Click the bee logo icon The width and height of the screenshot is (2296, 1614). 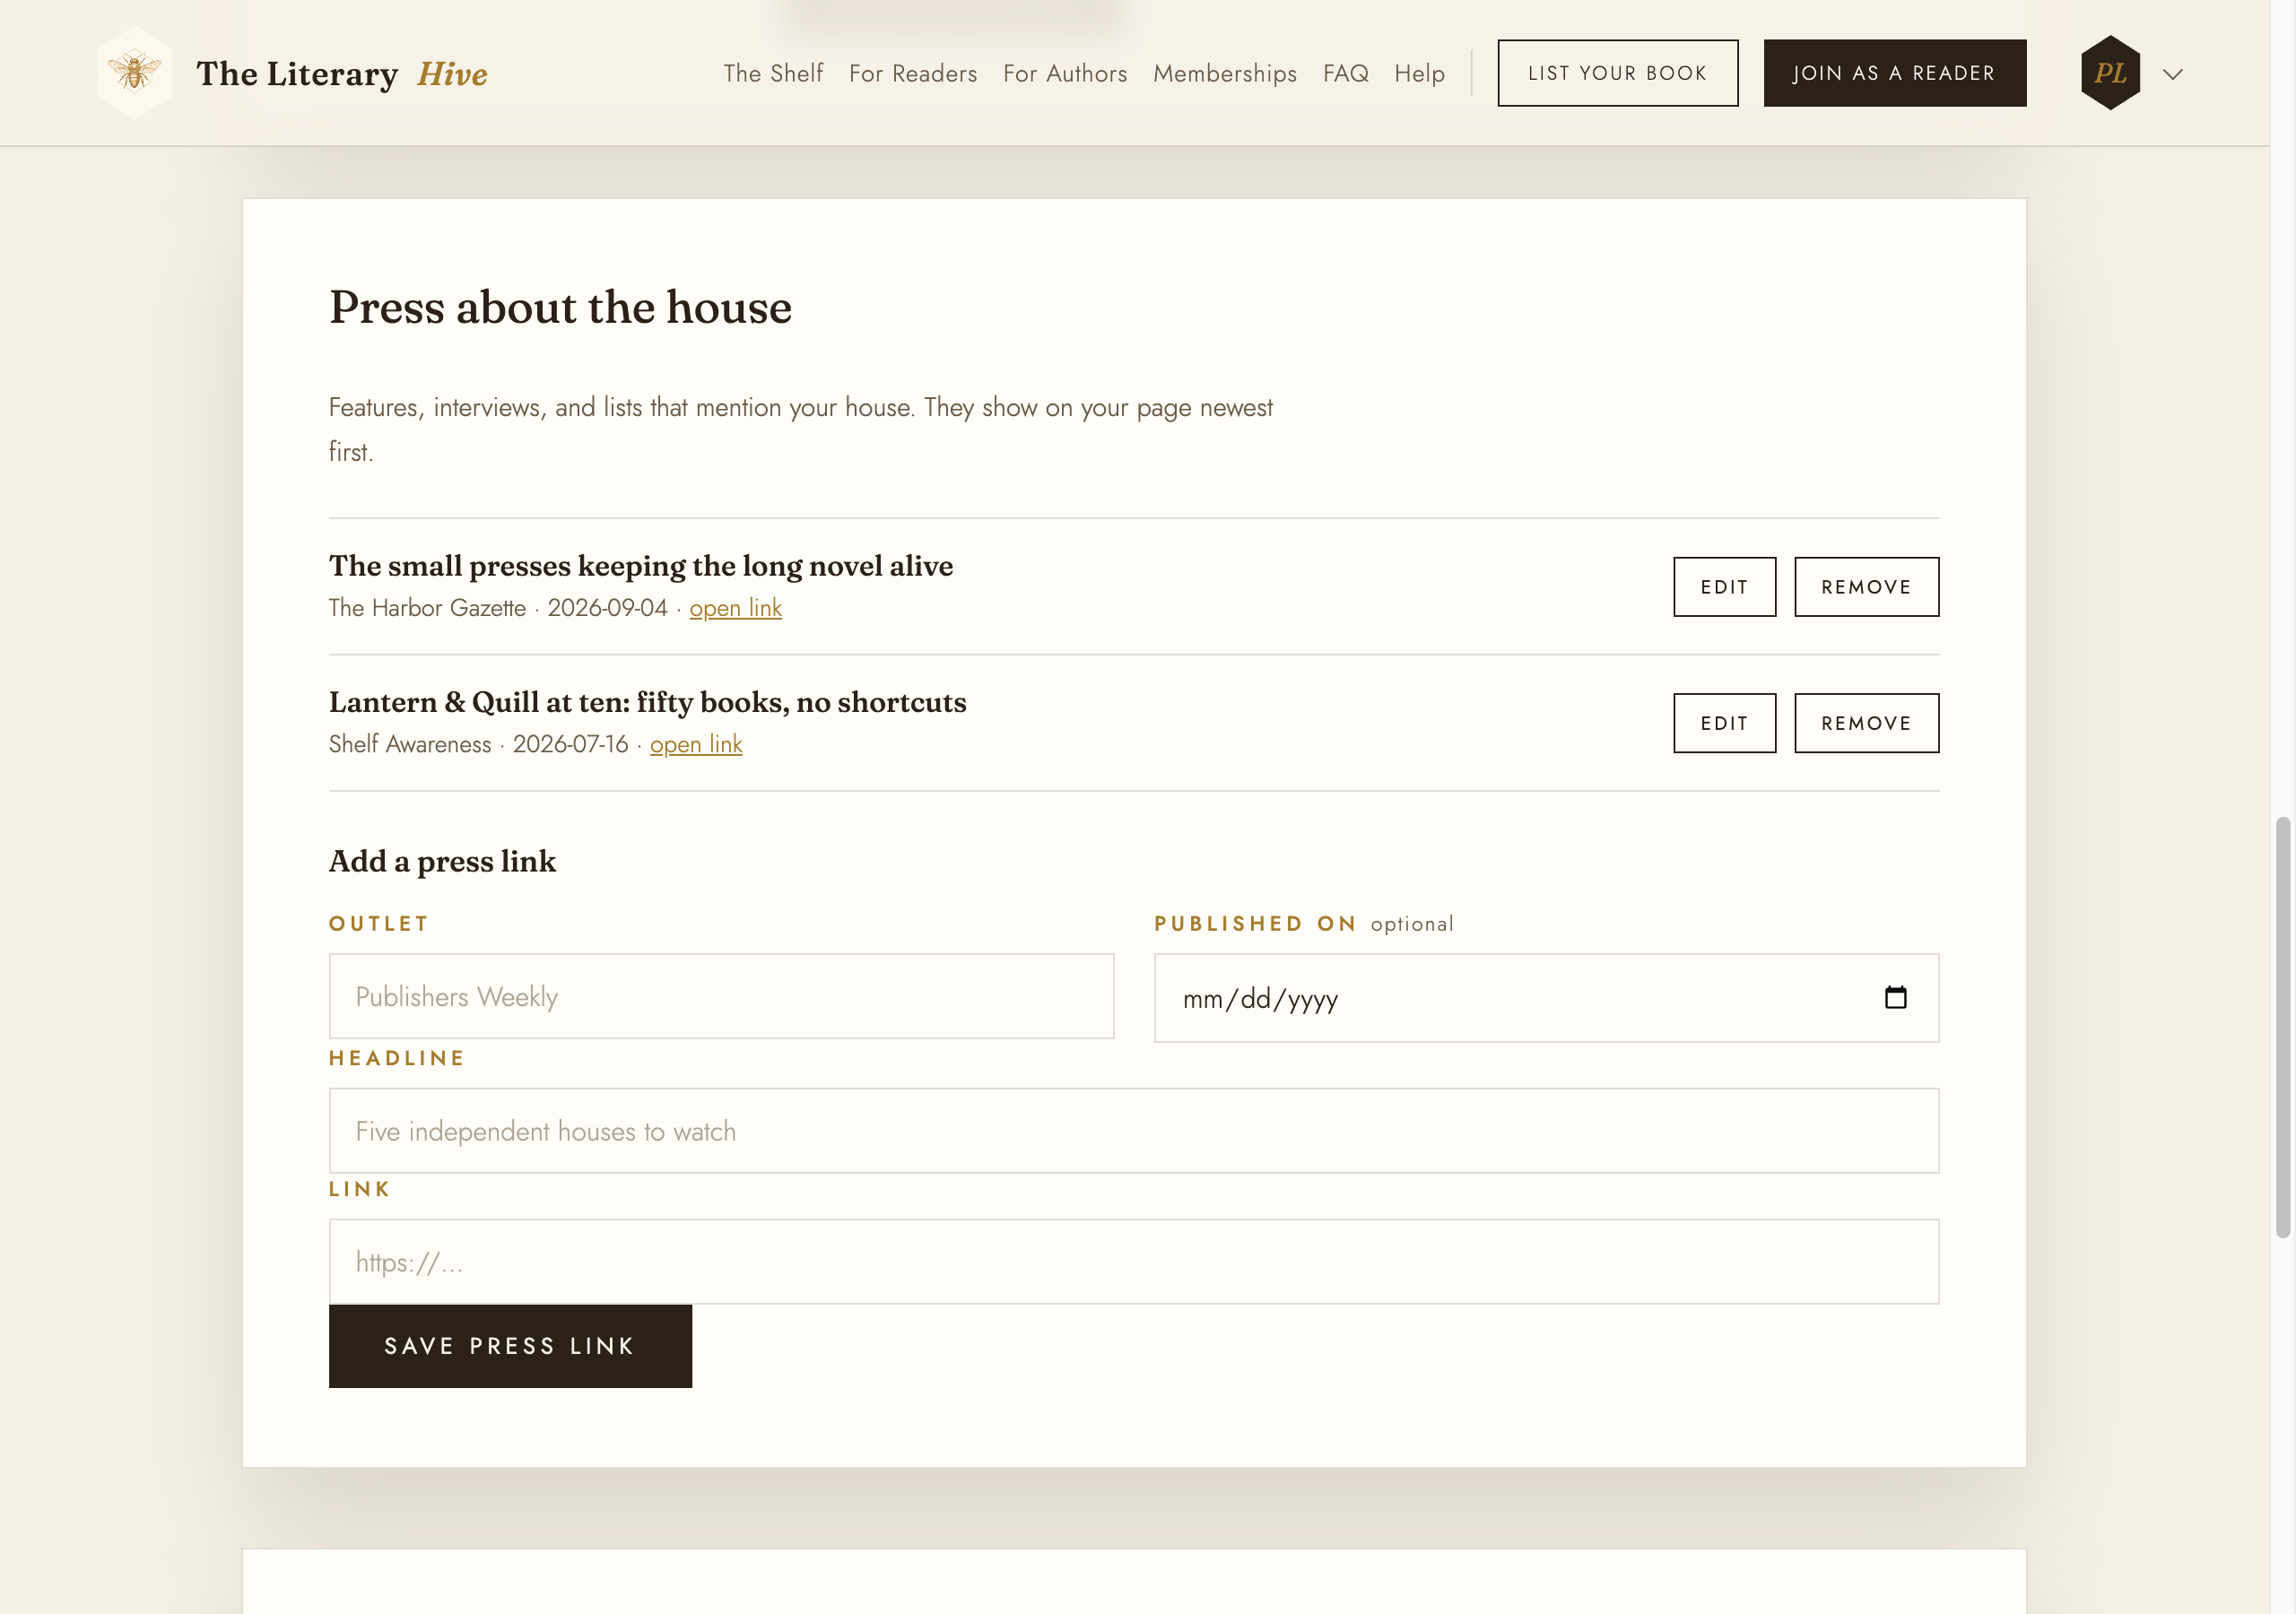134,72
